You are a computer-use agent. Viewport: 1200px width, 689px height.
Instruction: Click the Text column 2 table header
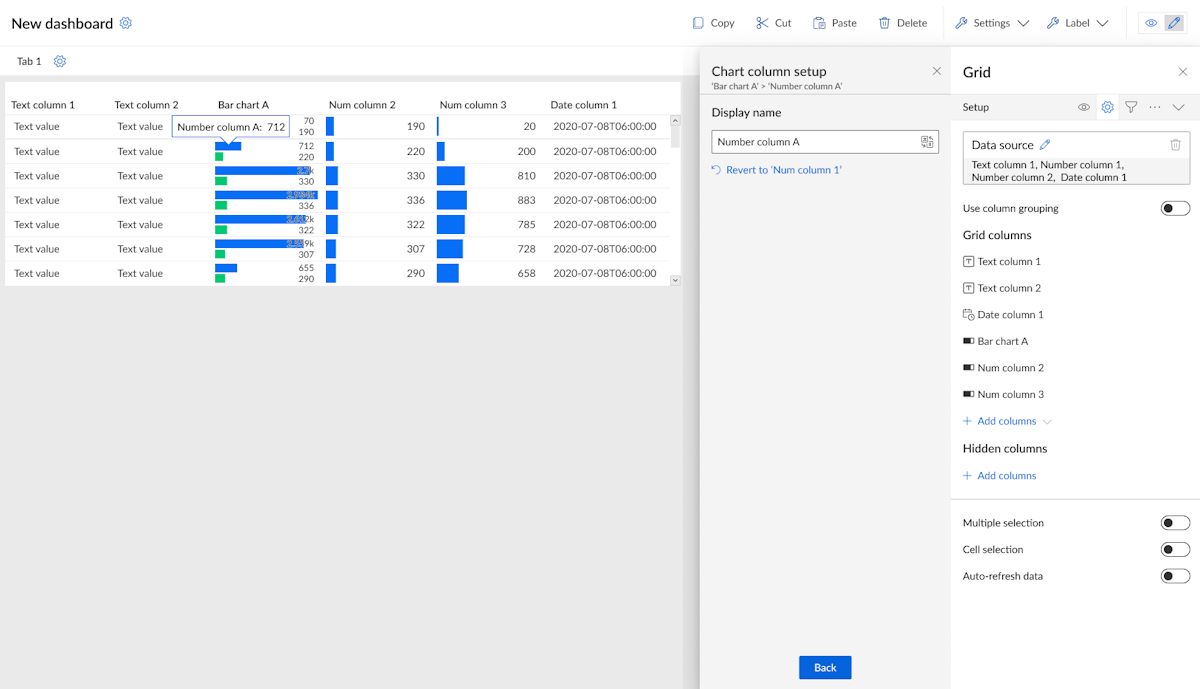tap(147, 104)
